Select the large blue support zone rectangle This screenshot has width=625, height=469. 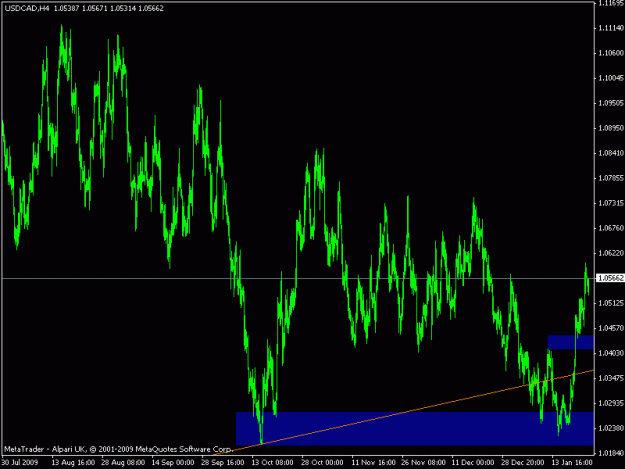pyautogui.click(x=415, y=428)
